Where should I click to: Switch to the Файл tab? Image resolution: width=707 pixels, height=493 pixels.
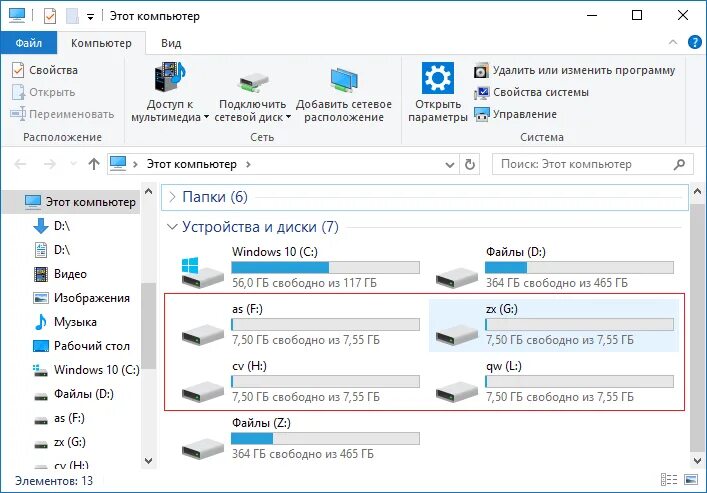[28, 43]
